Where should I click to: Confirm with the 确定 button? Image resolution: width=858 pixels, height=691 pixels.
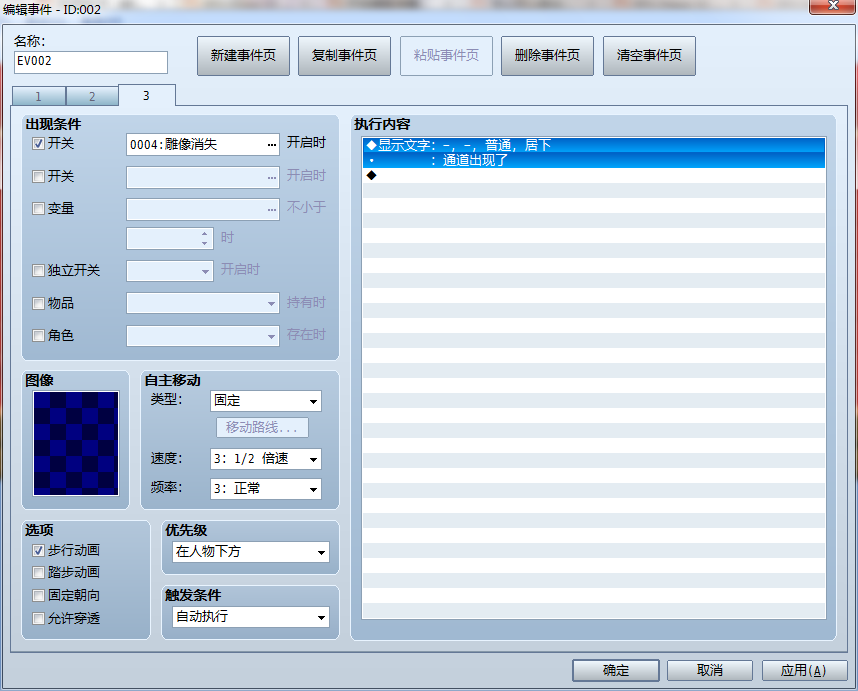click(x=616, y=670)
